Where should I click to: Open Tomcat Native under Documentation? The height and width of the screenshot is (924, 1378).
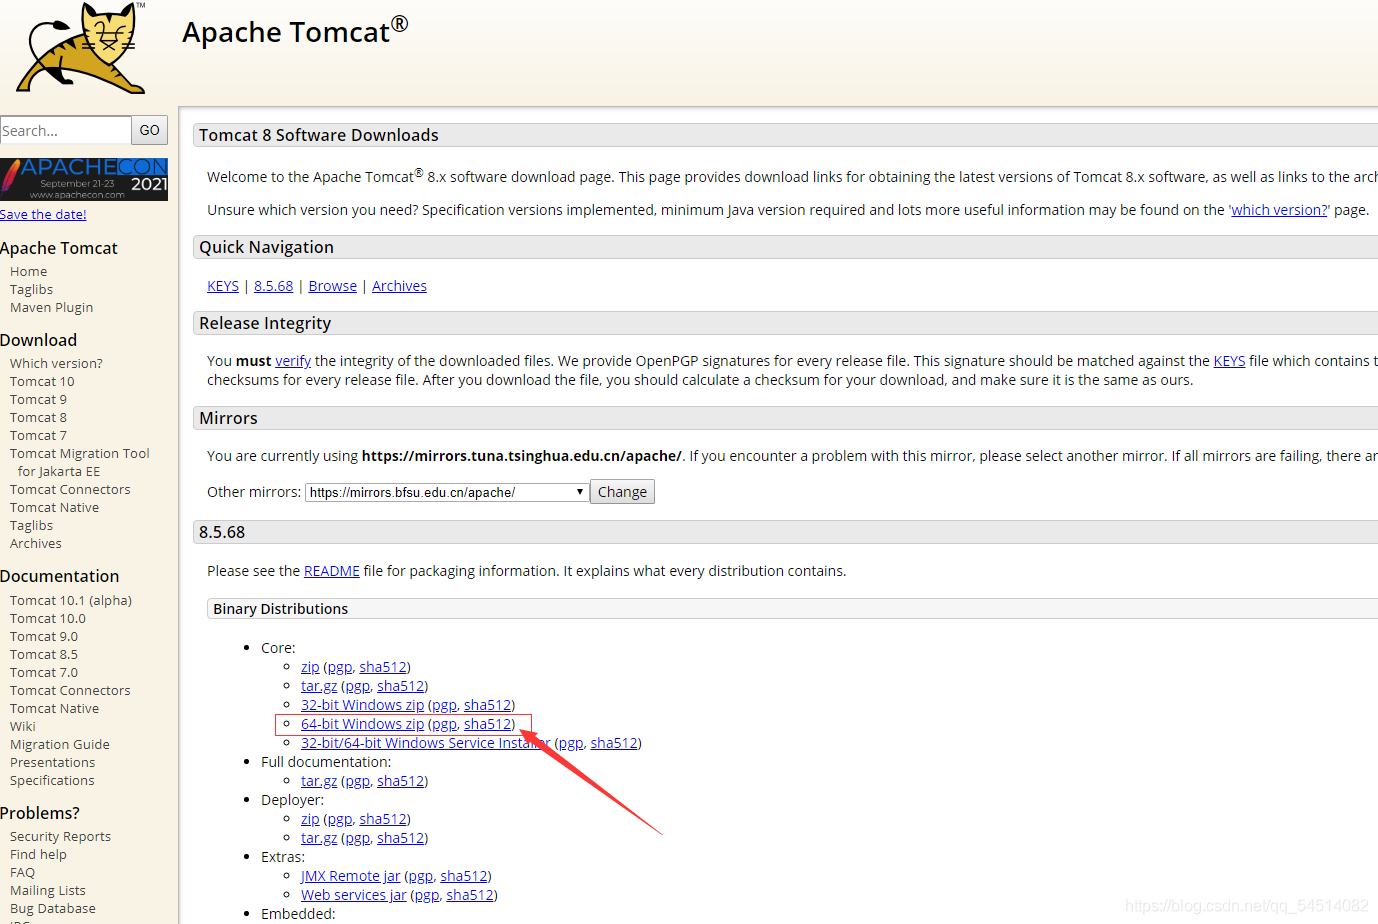[x=55, y=709]
